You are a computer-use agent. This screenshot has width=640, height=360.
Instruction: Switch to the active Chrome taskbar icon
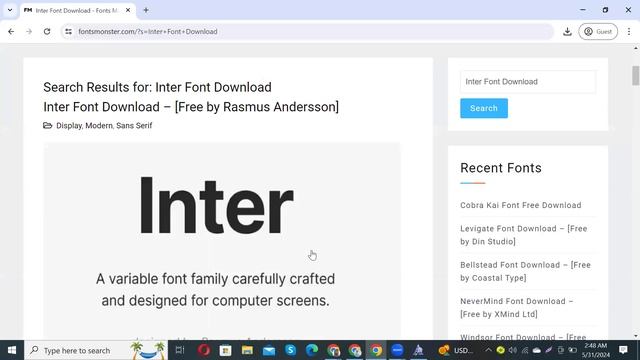pyautogui.click(x=376, y=350)
